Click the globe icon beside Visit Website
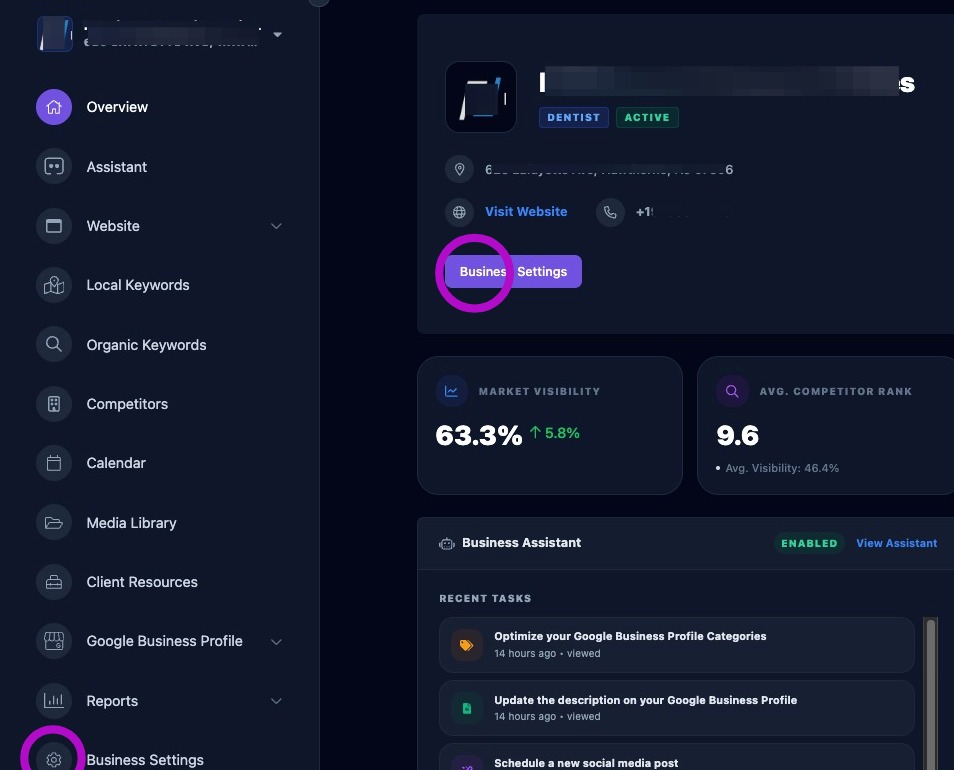 459,212
